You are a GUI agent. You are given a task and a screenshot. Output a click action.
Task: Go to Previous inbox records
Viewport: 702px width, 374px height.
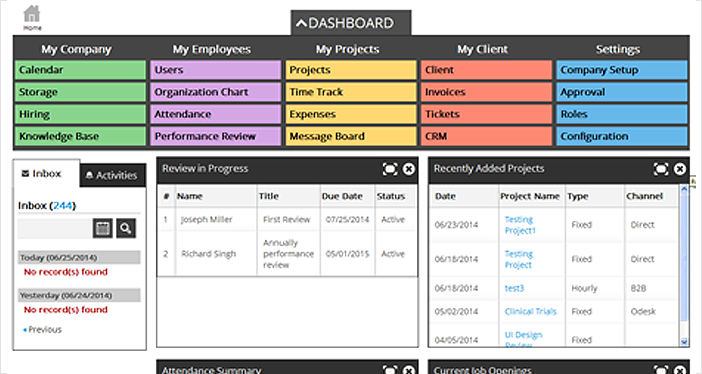(x=43, y=330)
